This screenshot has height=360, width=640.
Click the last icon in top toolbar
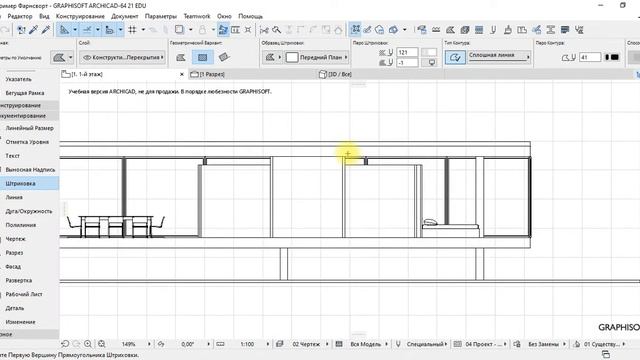tap(579, 30)
